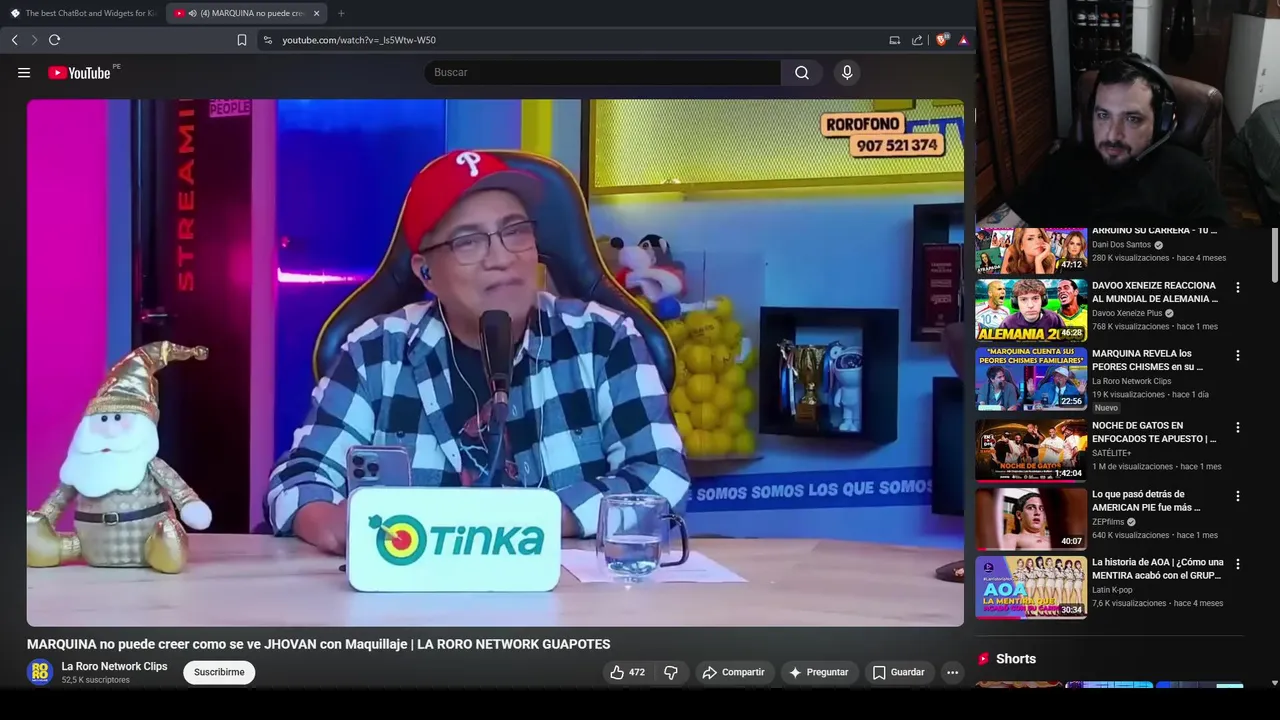This screenshot has height=720, width=1280.
Task: Click the URL address field
Action: pos(570,40)
